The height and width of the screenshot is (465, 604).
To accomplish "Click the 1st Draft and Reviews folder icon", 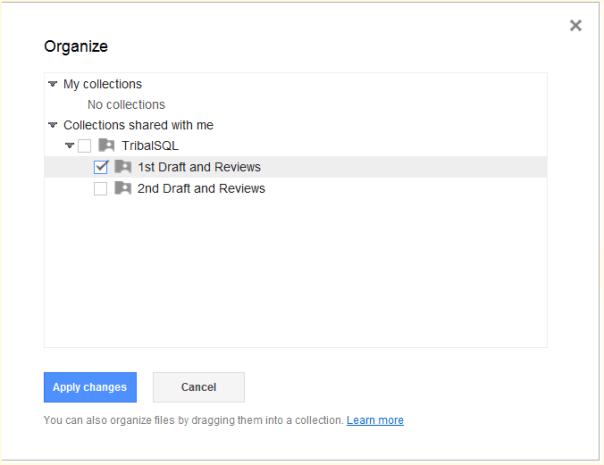I will pyautogui.click(x=123, y=167).
